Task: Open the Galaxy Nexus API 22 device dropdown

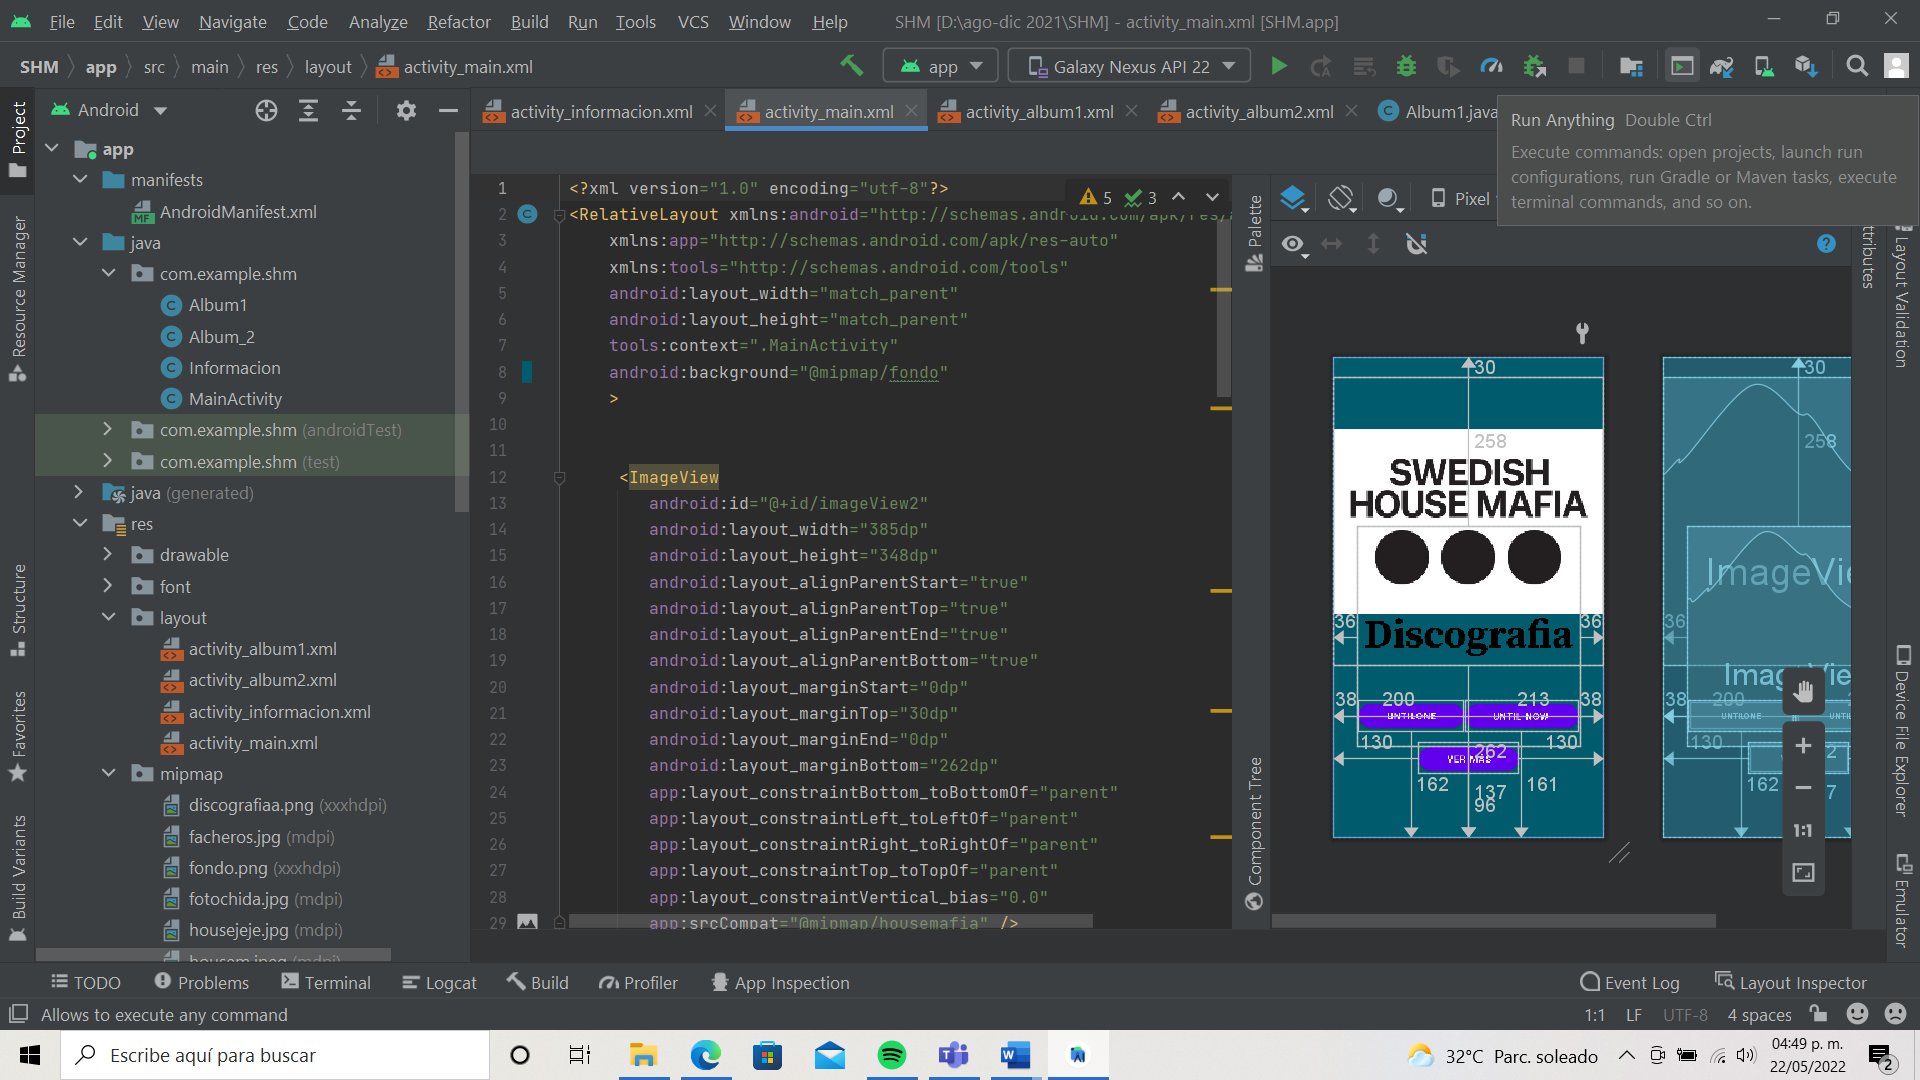Action: tap(1130, 66)
